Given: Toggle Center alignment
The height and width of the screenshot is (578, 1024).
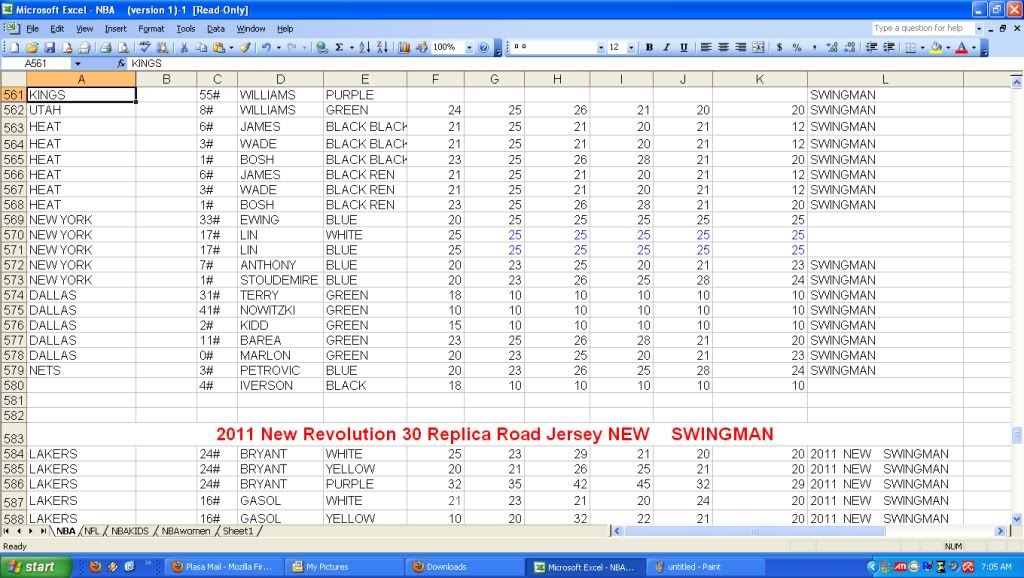Looking at the screenshot, I should coord(723,48).
